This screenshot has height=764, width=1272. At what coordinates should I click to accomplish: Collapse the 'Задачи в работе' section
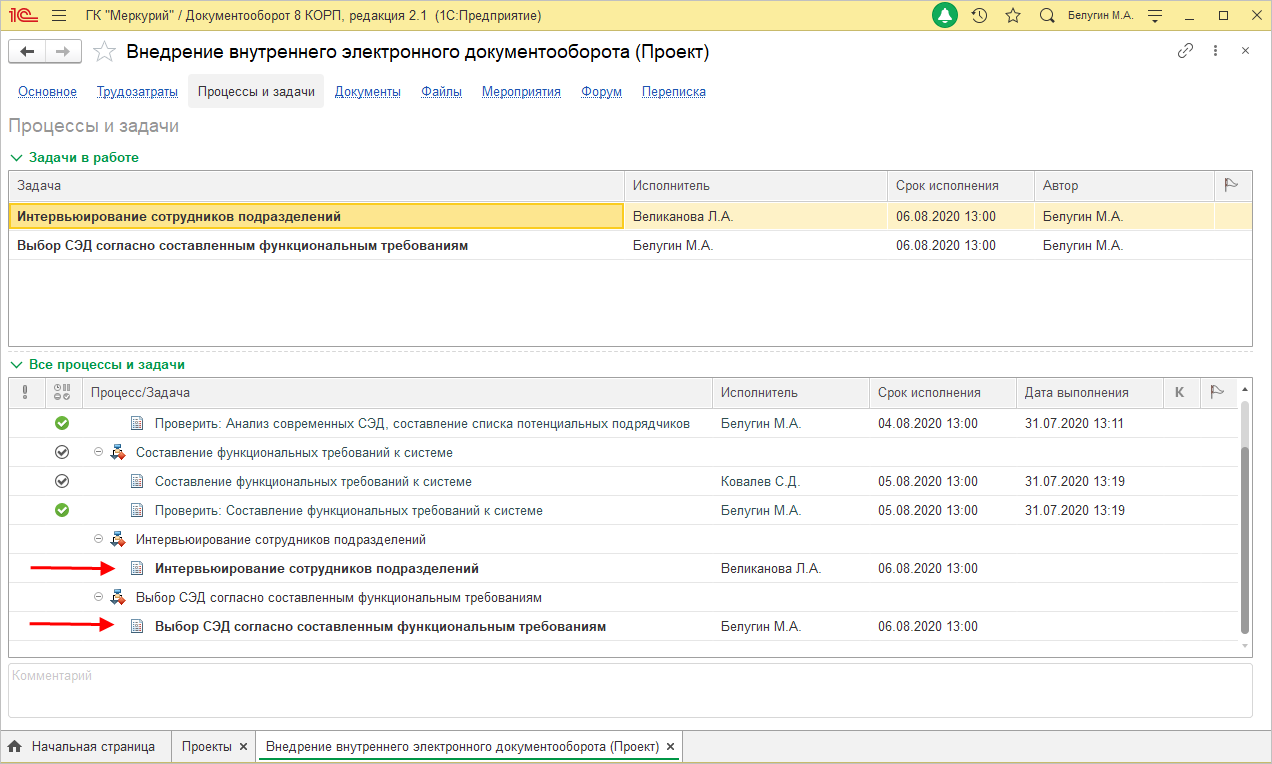click(16, 157)
